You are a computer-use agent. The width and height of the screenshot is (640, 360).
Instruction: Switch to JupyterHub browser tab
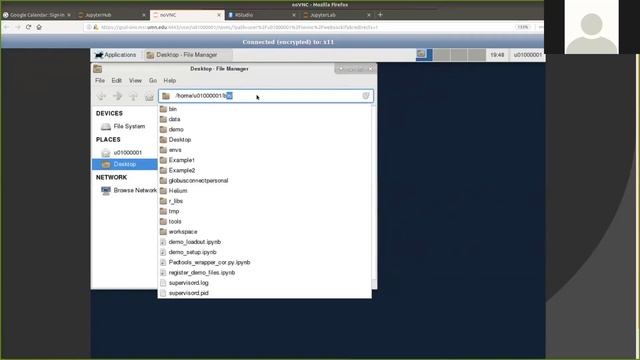(111, 15)
